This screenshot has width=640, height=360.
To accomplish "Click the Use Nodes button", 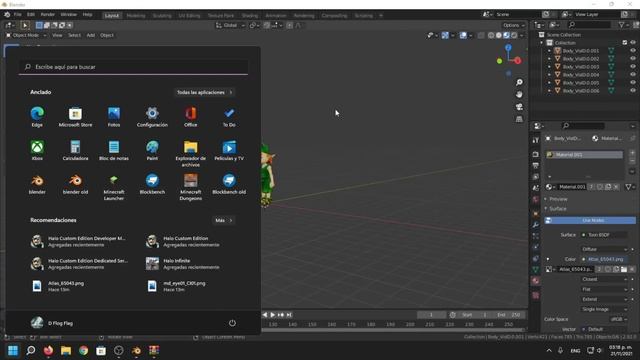I will [x=590, y=220].
